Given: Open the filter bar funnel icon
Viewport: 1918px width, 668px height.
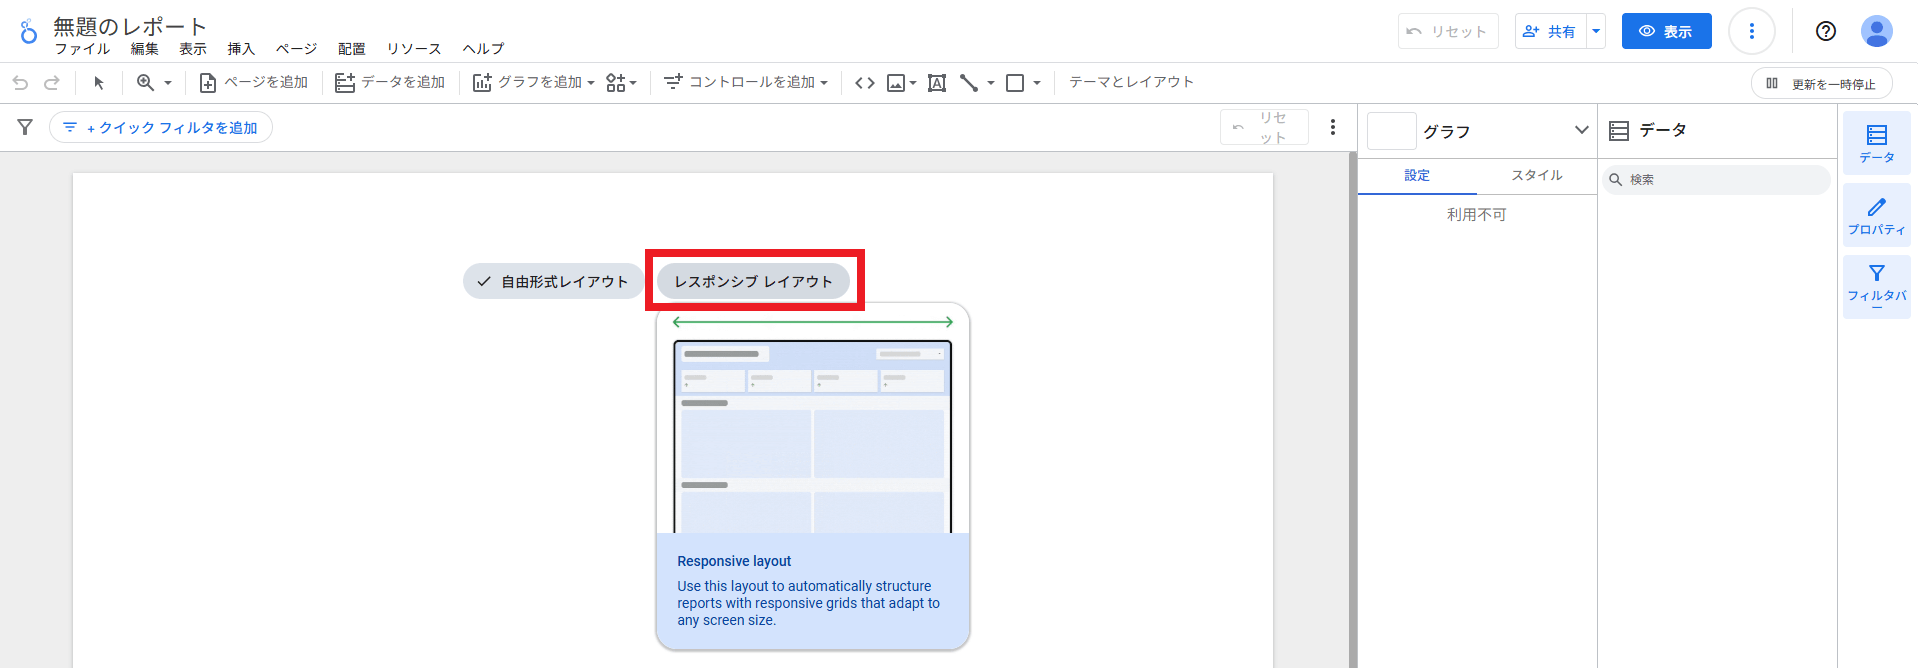Looking at the screenshot, I should click(x=25, y=127).
